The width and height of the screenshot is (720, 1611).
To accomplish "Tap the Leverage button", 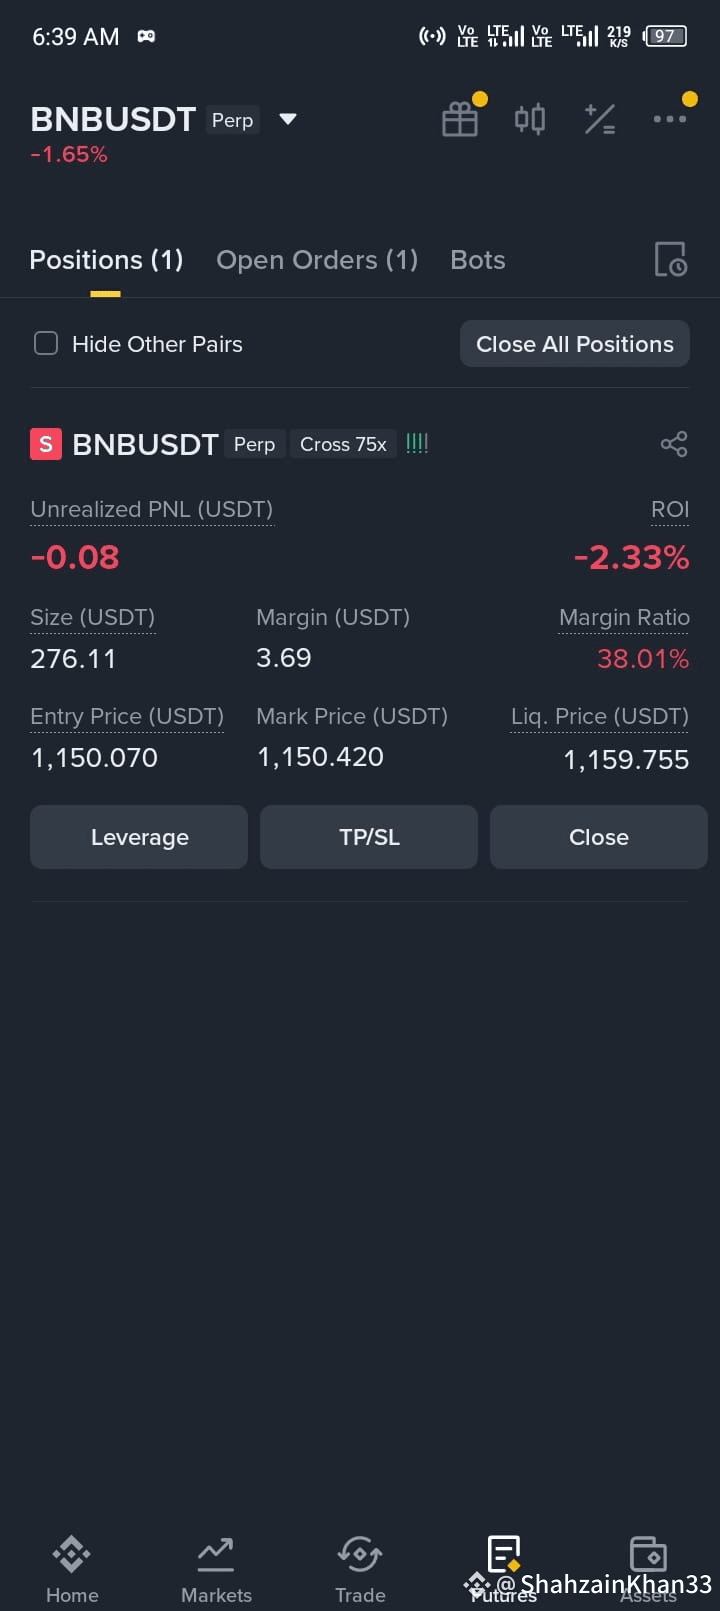I will point(139,837).
